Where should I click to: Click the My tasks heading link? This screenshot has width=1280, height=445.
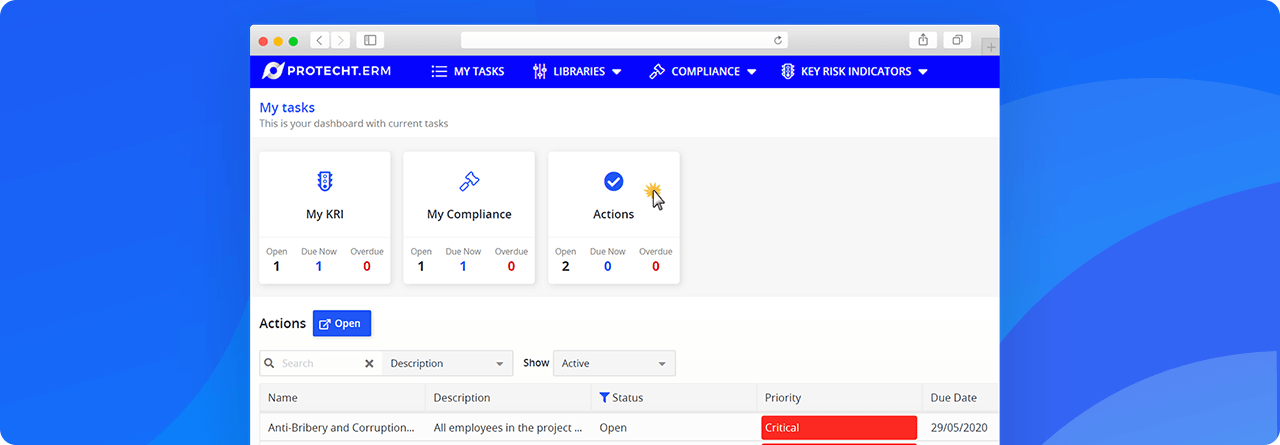pos(287,107)
